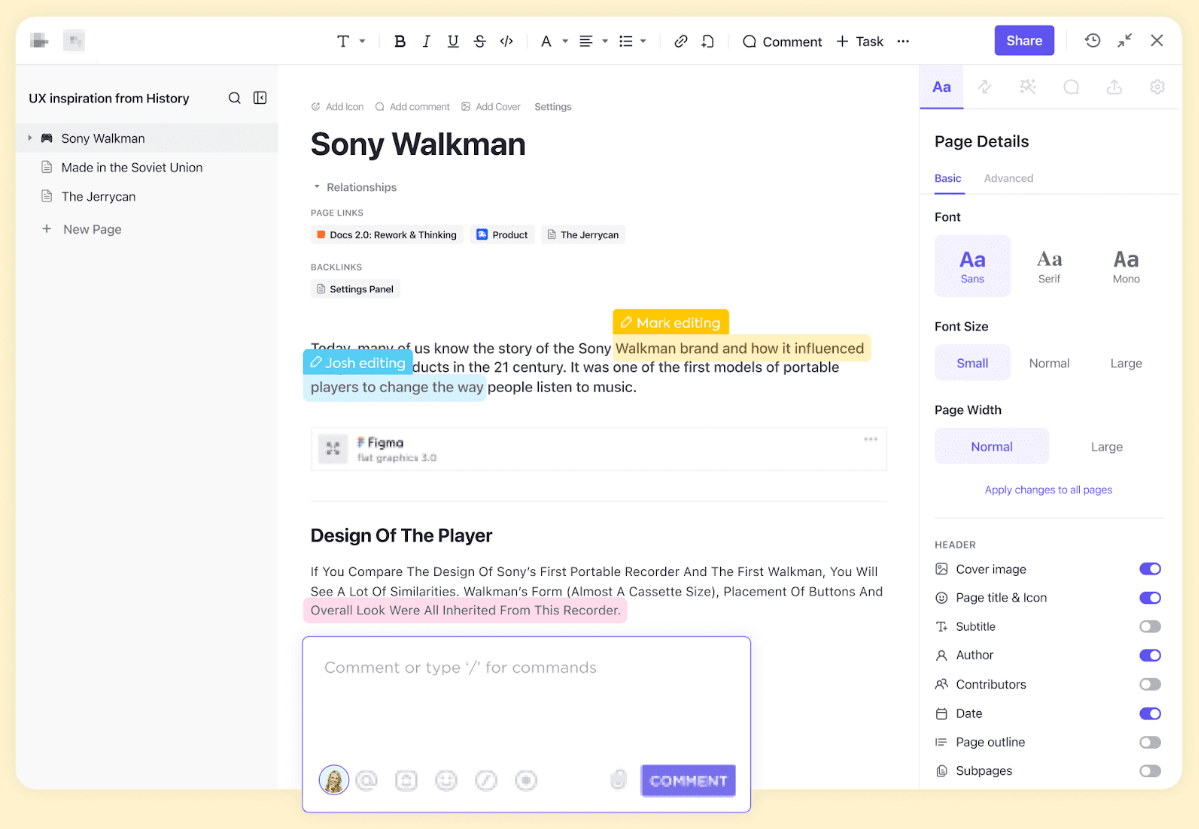
Task: Toggle bold formatting in the toolbar
Action: click(400, 41)
